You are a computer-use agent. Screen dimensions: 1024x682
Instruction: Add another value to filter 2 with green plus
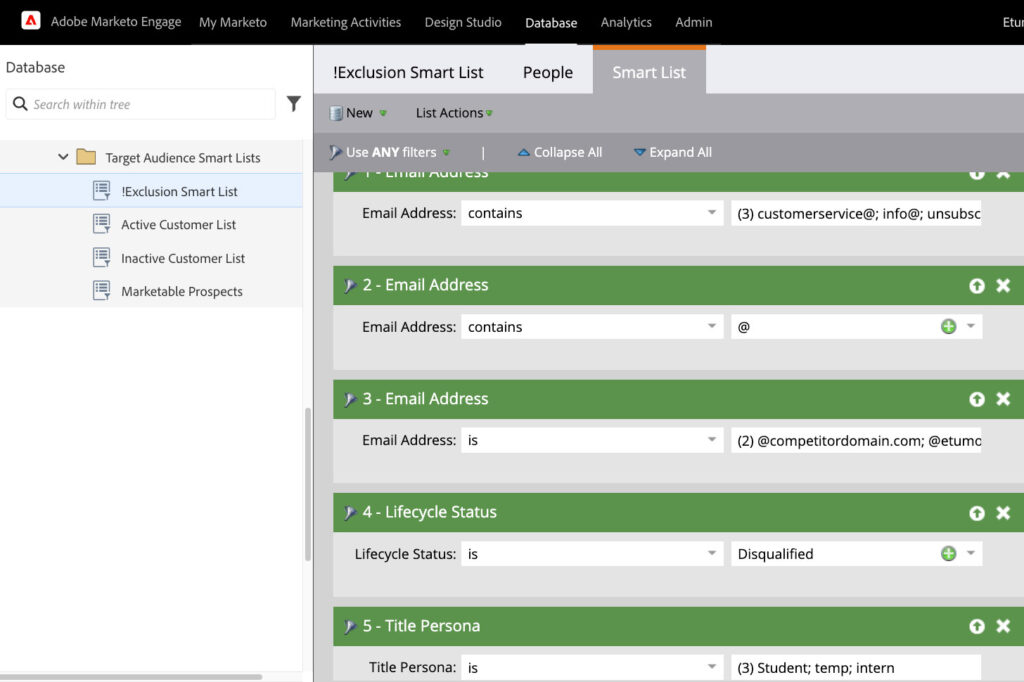pyautogui.click(x=948, y=325)
